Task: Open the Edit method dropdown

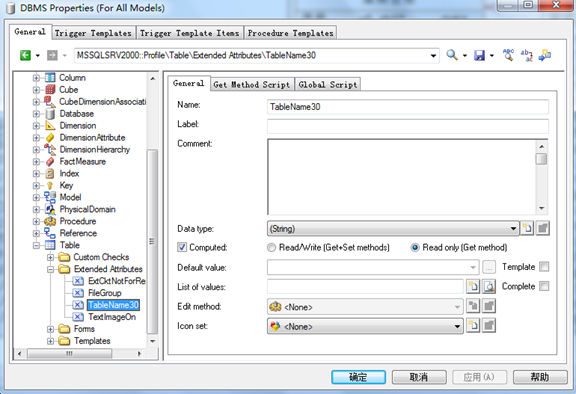Action: pos(457,307)
